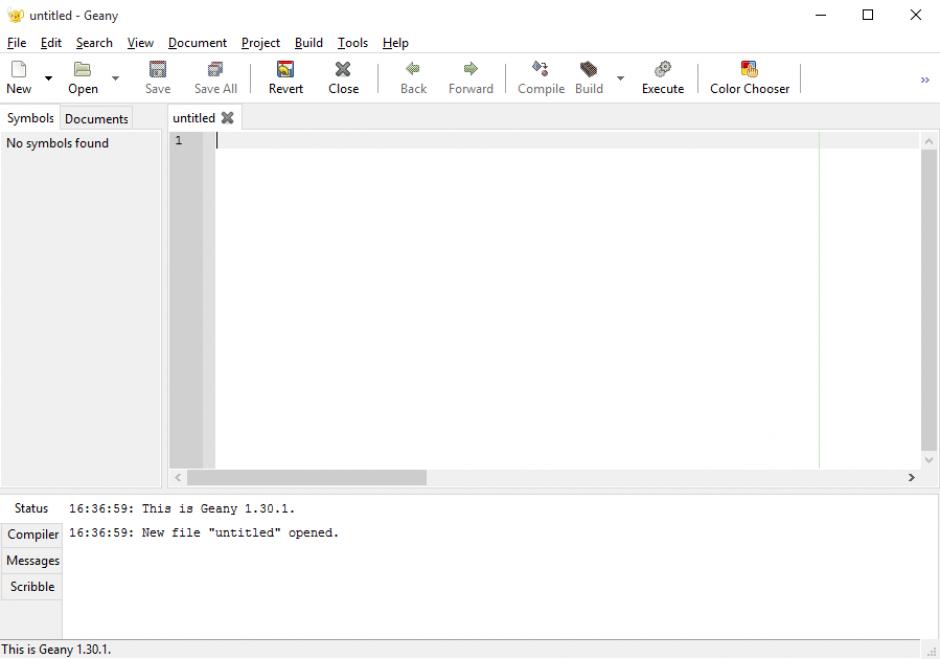Viewport: 940px width, 659px height.
Task: Click line number 1 in the margin
Action: coord(178,140)
